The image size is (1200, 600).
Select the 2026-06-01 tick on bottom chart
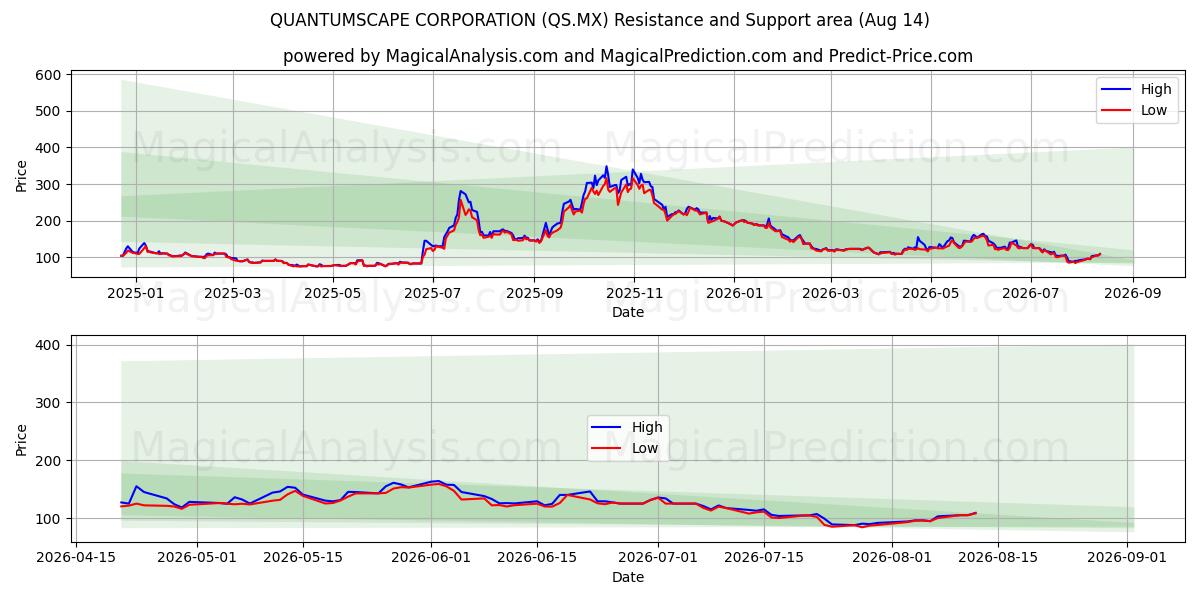pyautogui.click(x=431, y=559)
